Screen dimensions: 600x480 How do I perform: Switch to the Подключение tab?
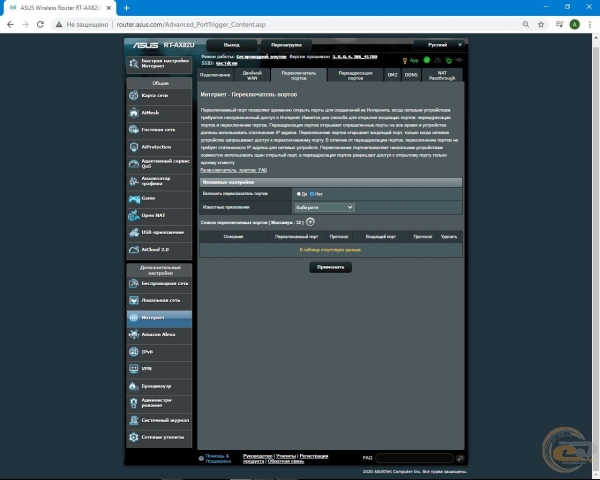[x=215, y=75]
